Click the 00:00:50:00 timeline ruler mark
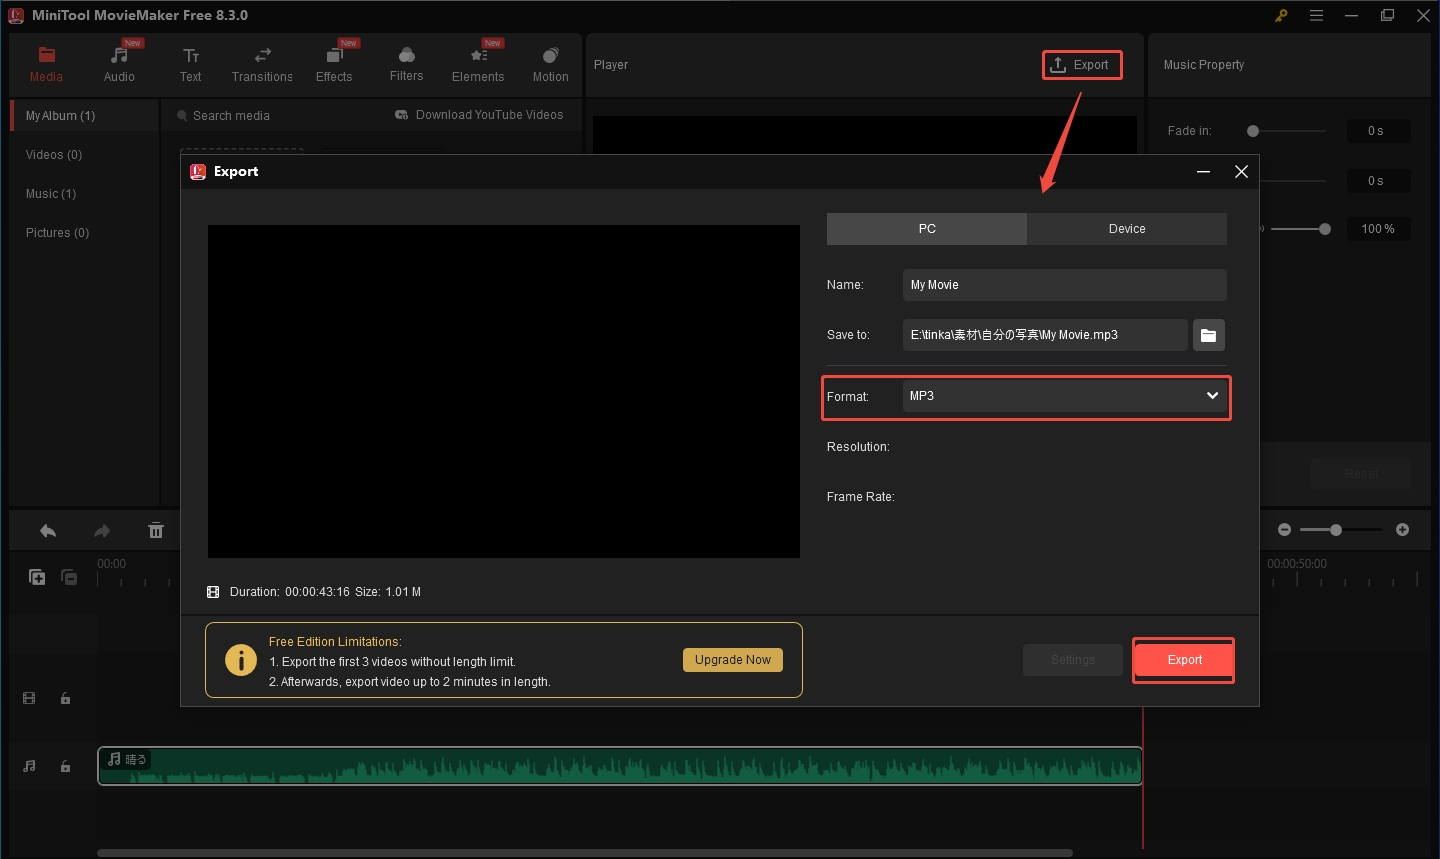Screen dimensions: 1440x859 click(x=1297, y=564)
